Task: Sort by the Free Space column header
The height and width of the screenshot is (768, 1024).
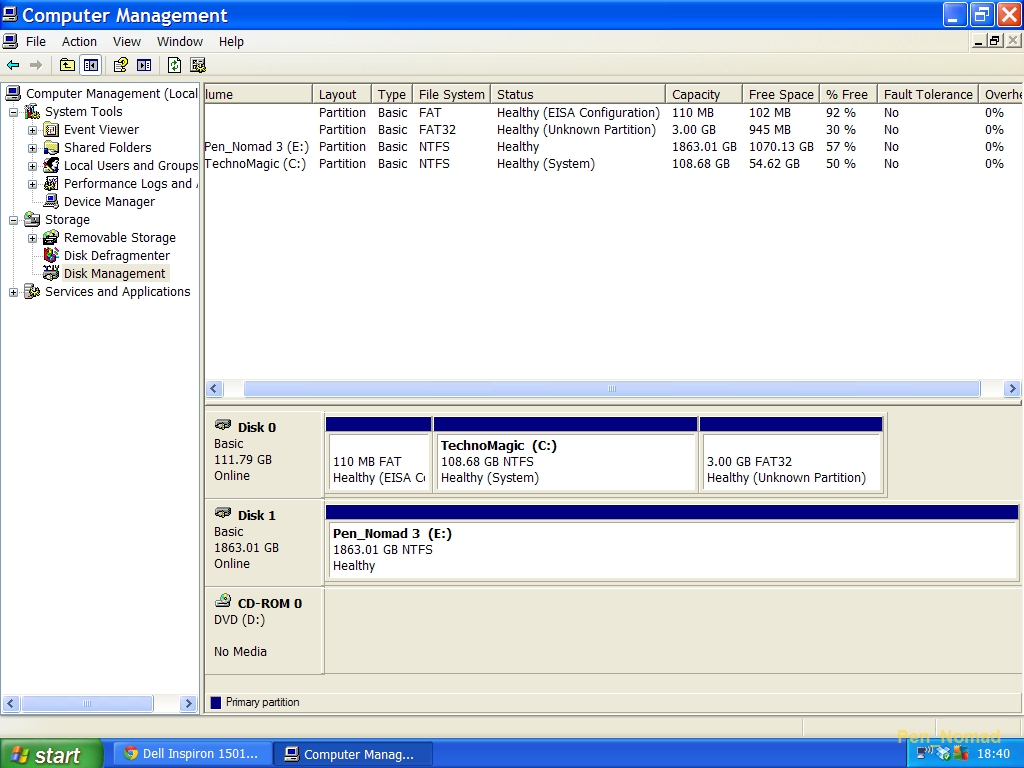Action: [x=780, y=94]
